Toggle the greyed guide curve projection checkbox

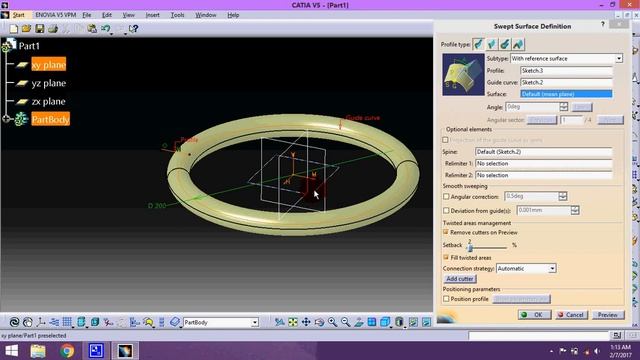(445, 140)
